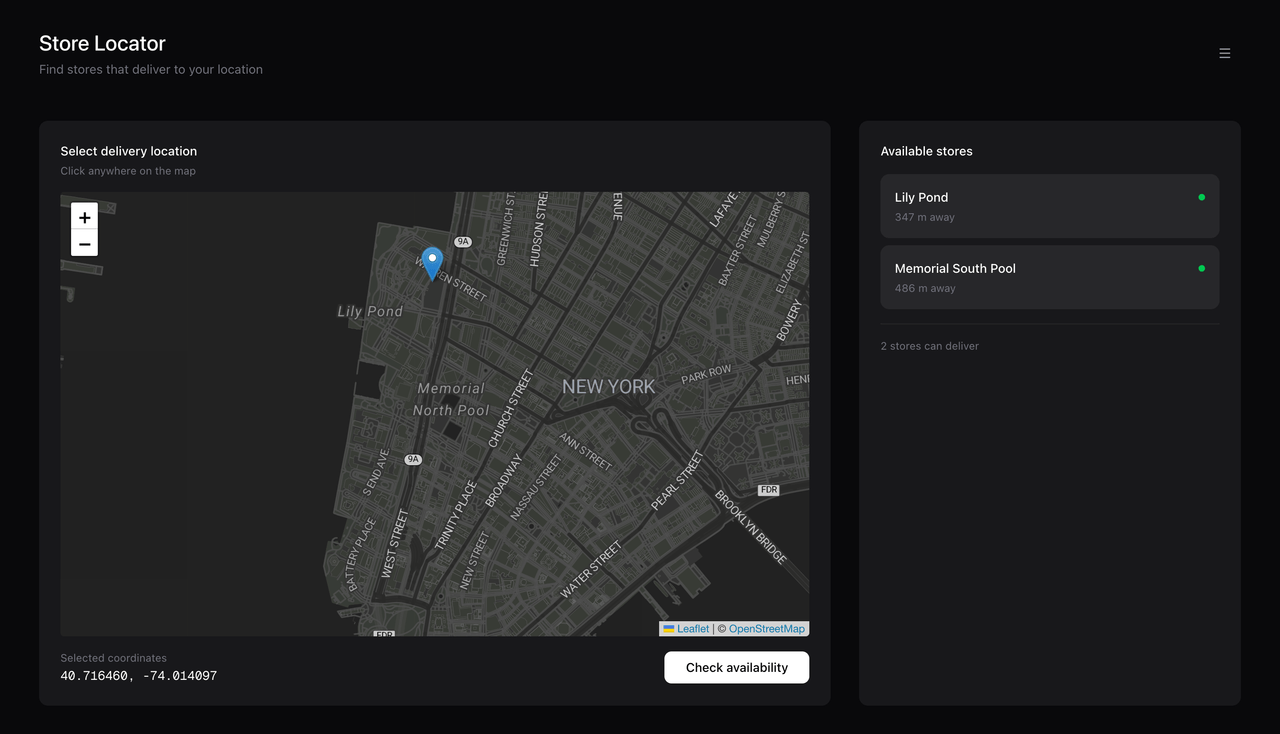Click the 9A route shield near the marker
The width and height of the screenshot is (1280, 734).
[x=462, y=241]
